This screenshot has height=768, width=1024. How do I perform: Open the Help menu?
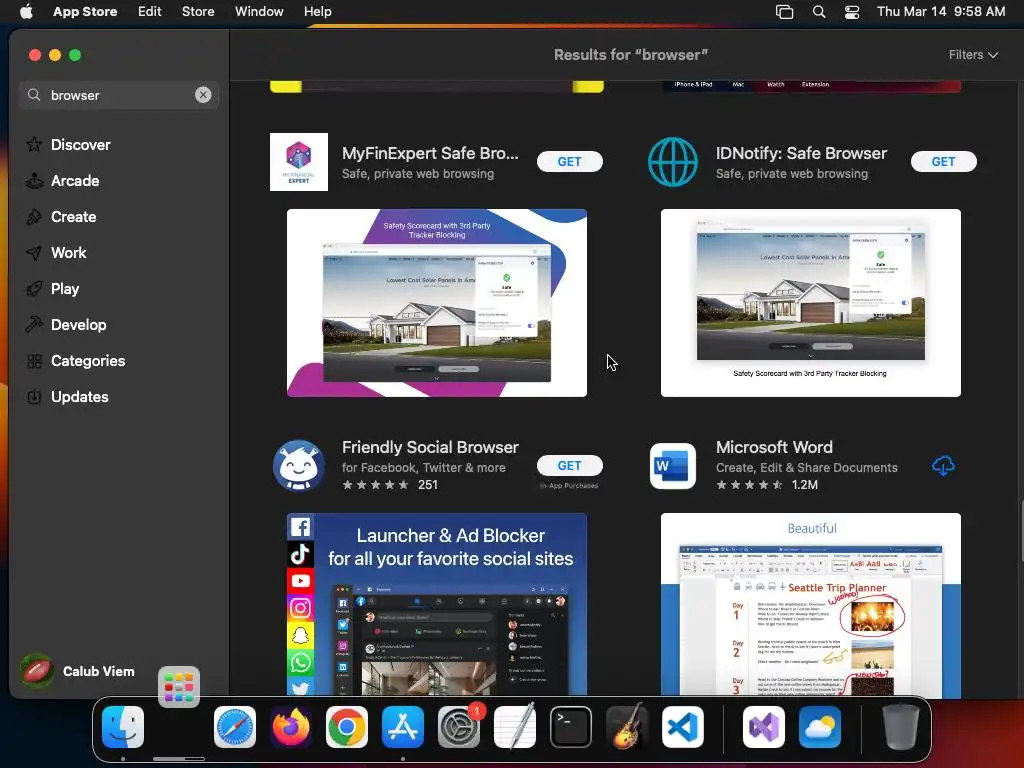point(317,12)
